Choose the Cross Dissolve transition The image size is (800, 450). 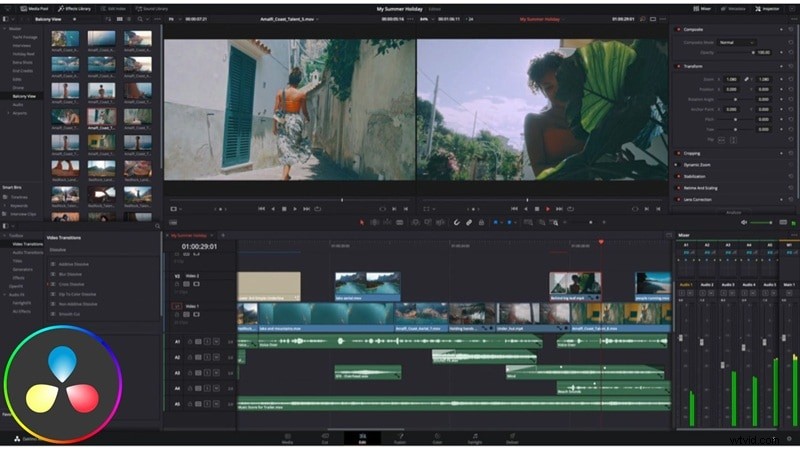coord(71,284)
